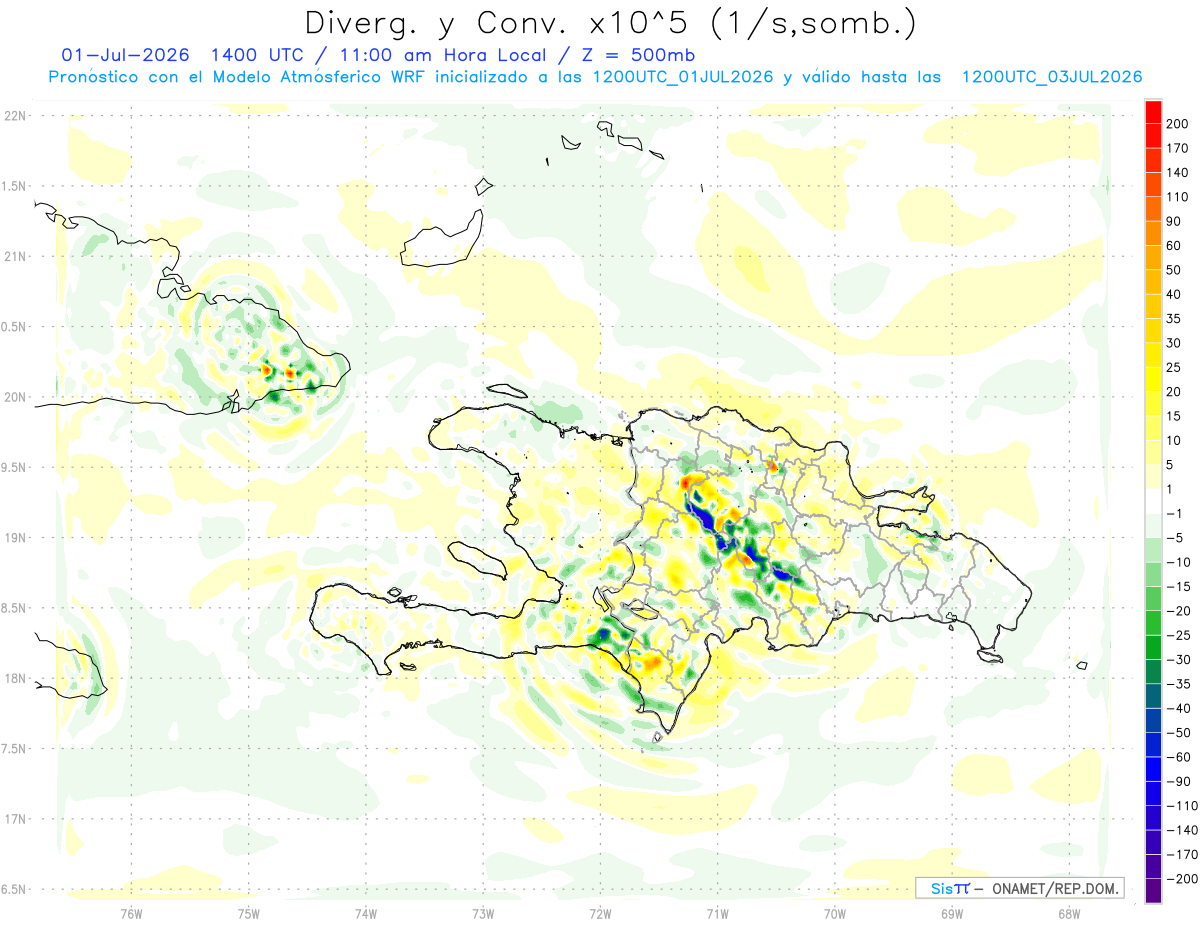Click the 70W longitude label
Image resolution: width=1200 pixels, height=927 pixels.
coord(835,913)
